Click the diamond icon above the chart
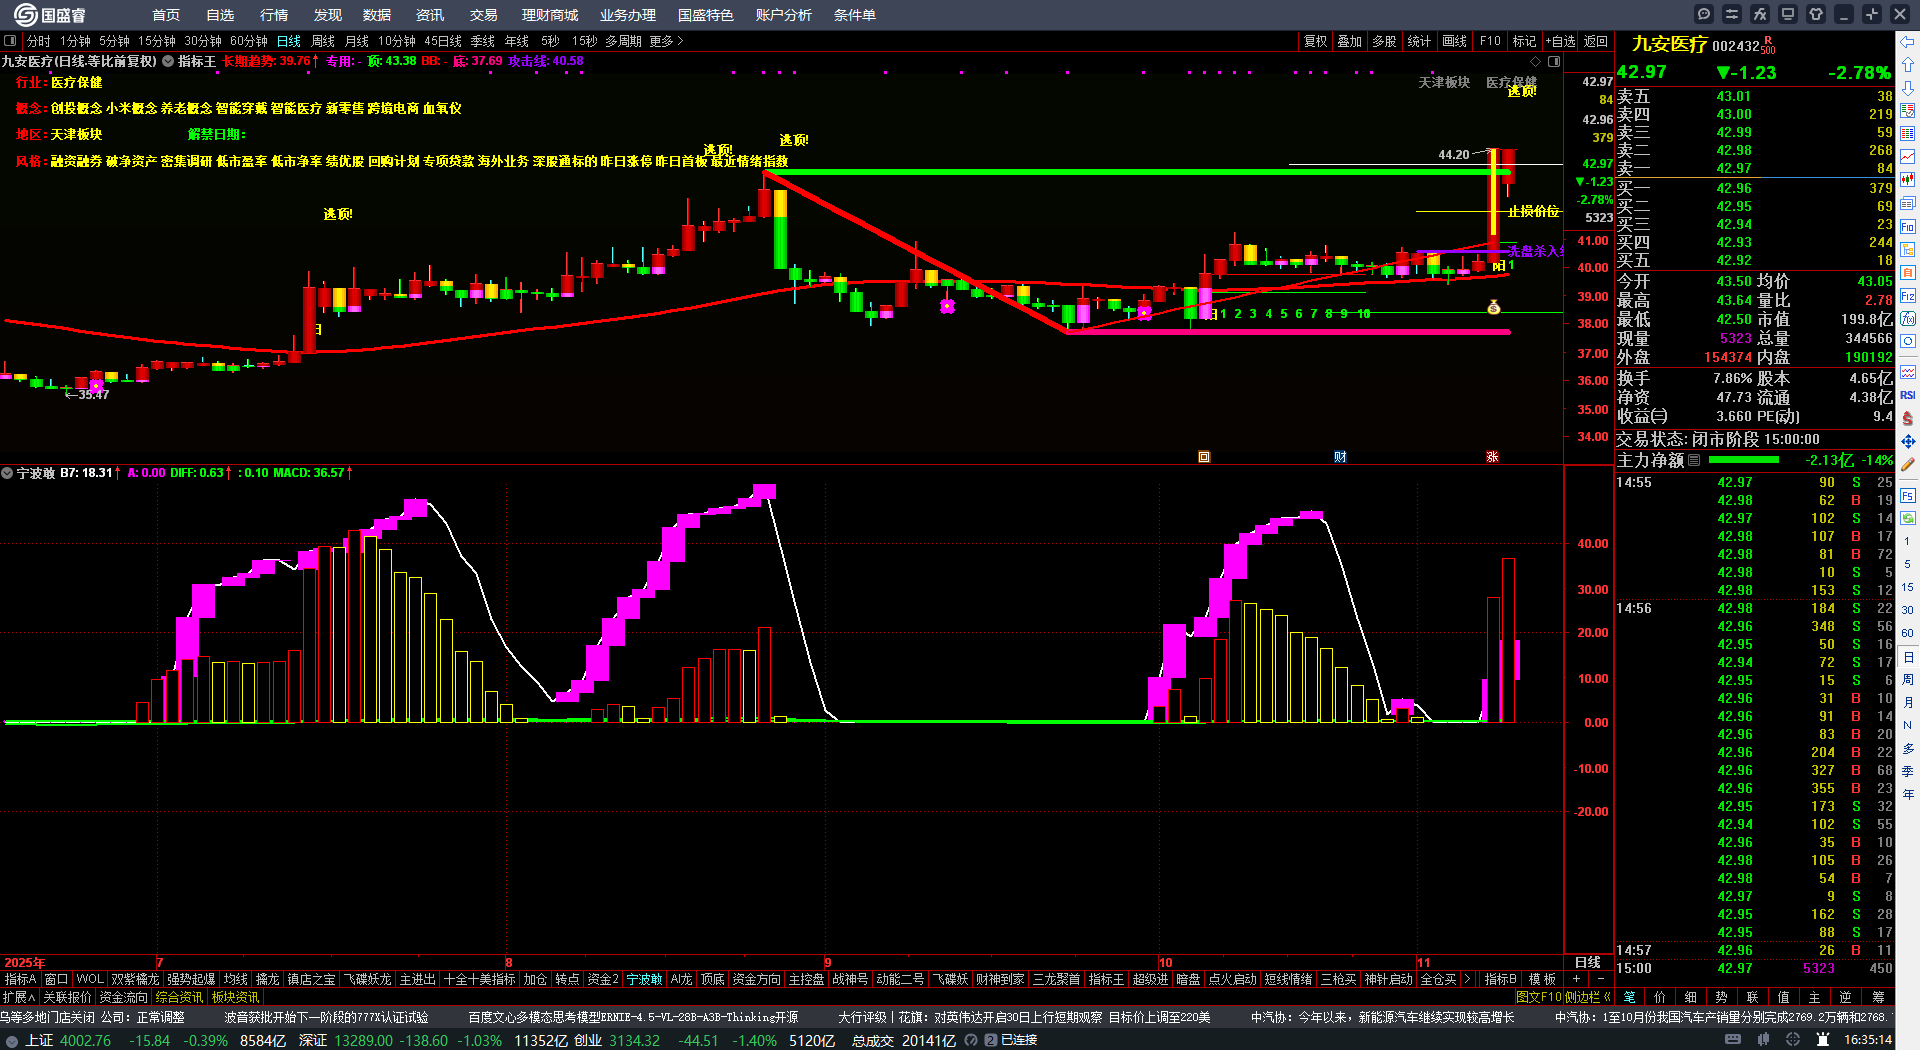Screen dimensions: 1920x1050 [x=1536, y=61]
